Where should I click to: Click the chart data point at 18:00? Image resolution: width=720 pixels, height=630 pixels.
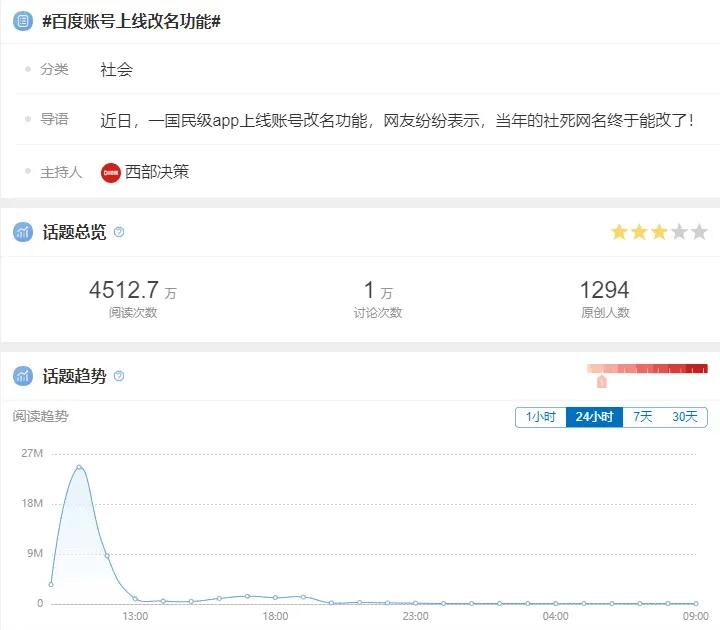coord(275,597)
